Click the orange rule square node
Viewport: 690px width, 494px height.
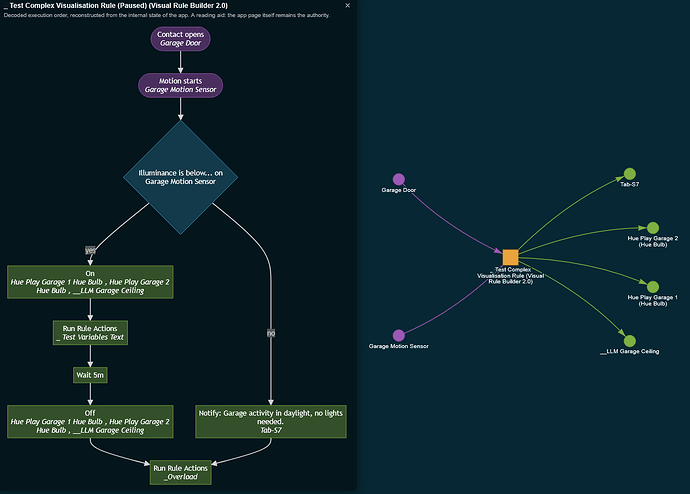pyautogui.click(x=510, y=257)
